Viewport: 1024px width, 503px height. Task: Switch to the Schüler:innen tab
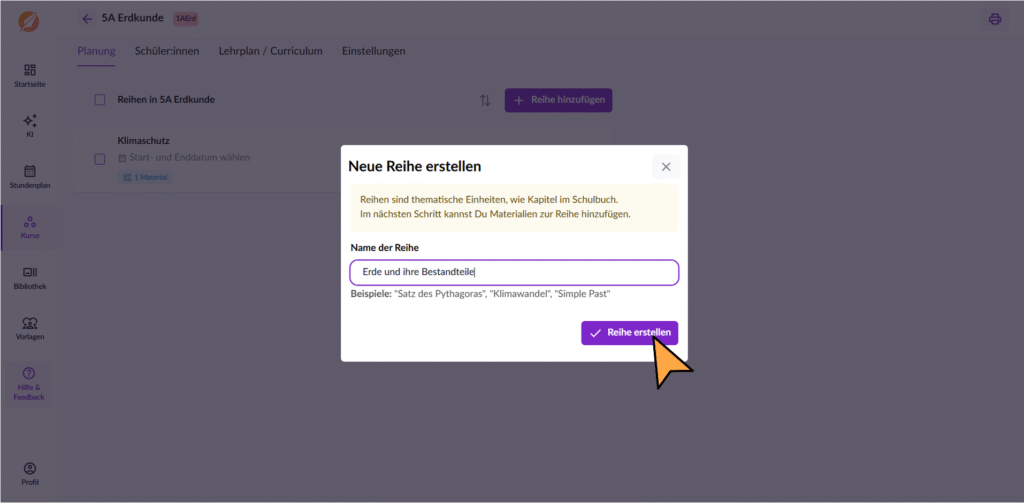click(x=167, y=51)
